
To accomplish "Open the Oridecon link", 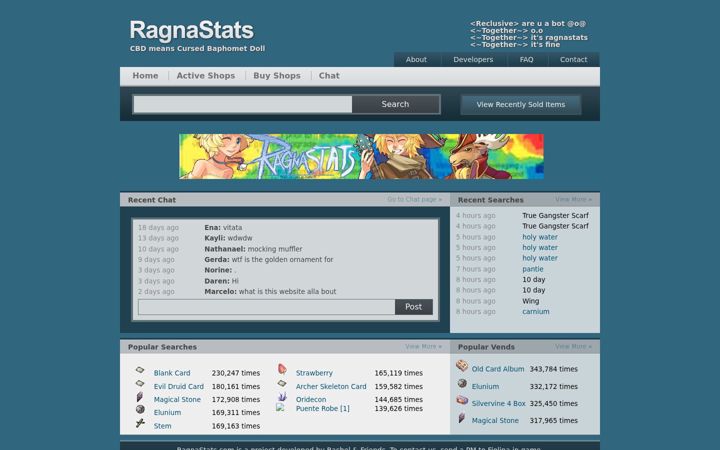I will [x=311, y=399].
